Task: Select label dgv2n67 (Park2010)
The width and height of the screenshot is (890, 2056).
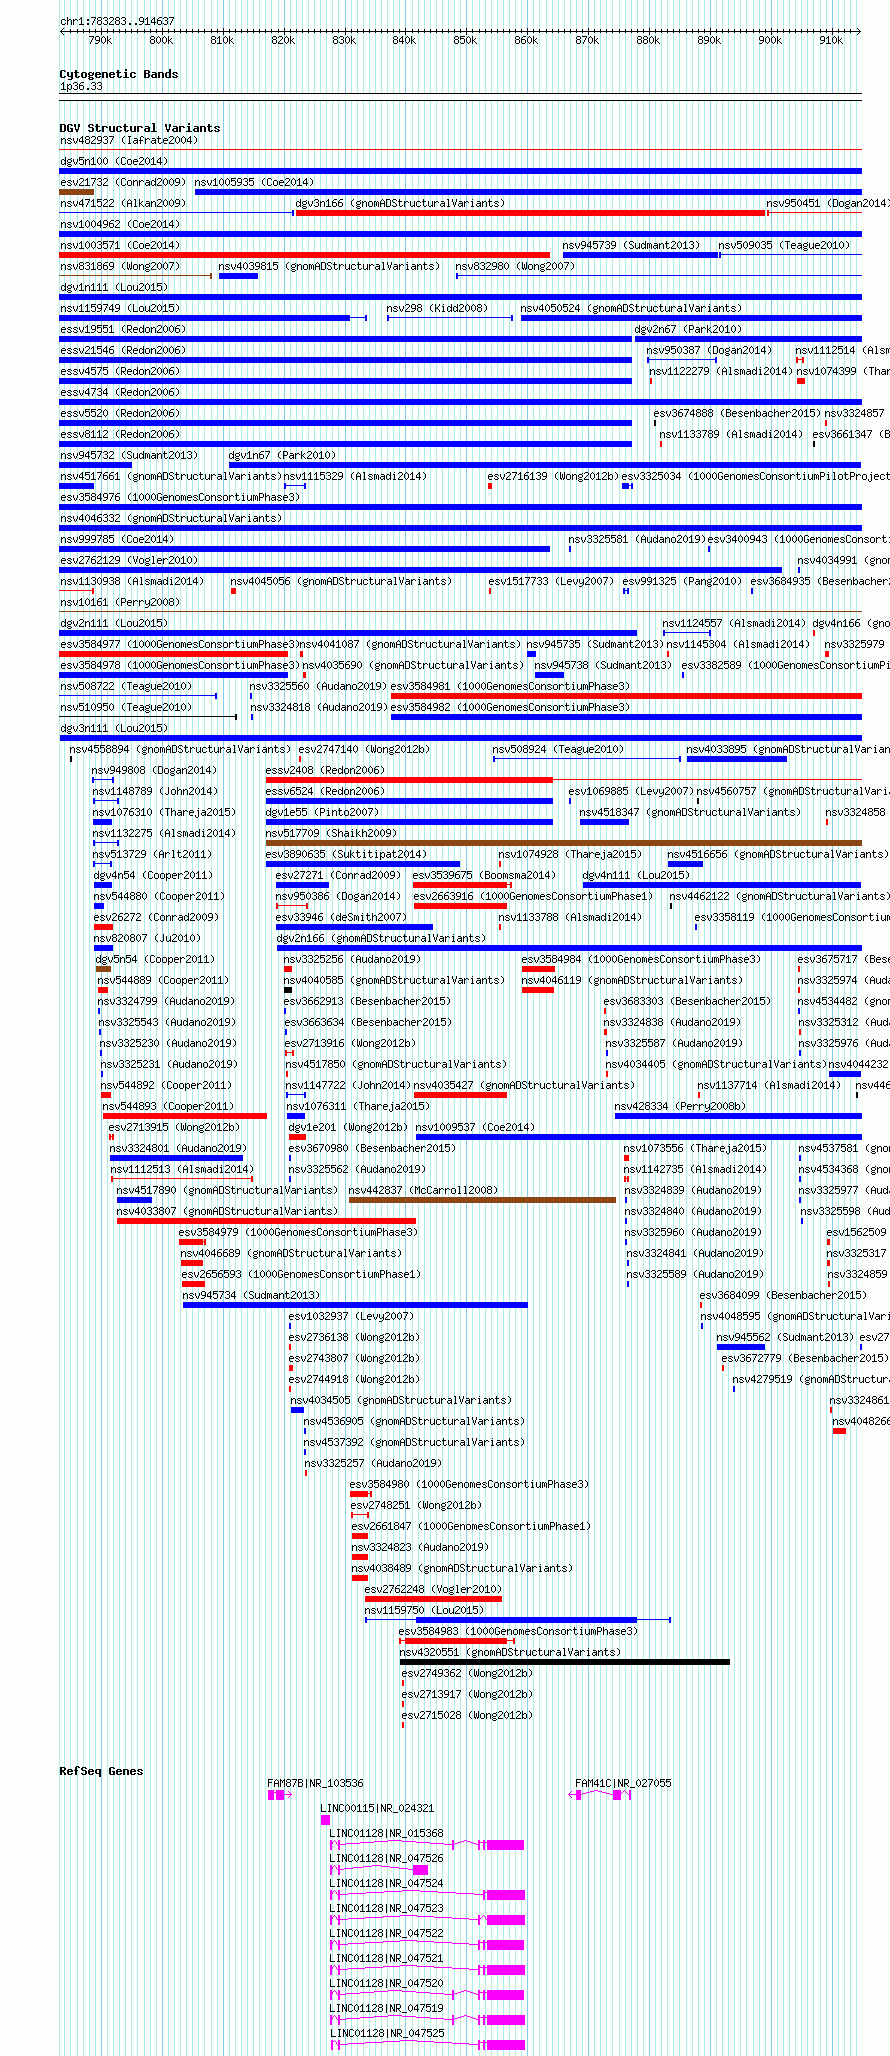Action: 688,329
